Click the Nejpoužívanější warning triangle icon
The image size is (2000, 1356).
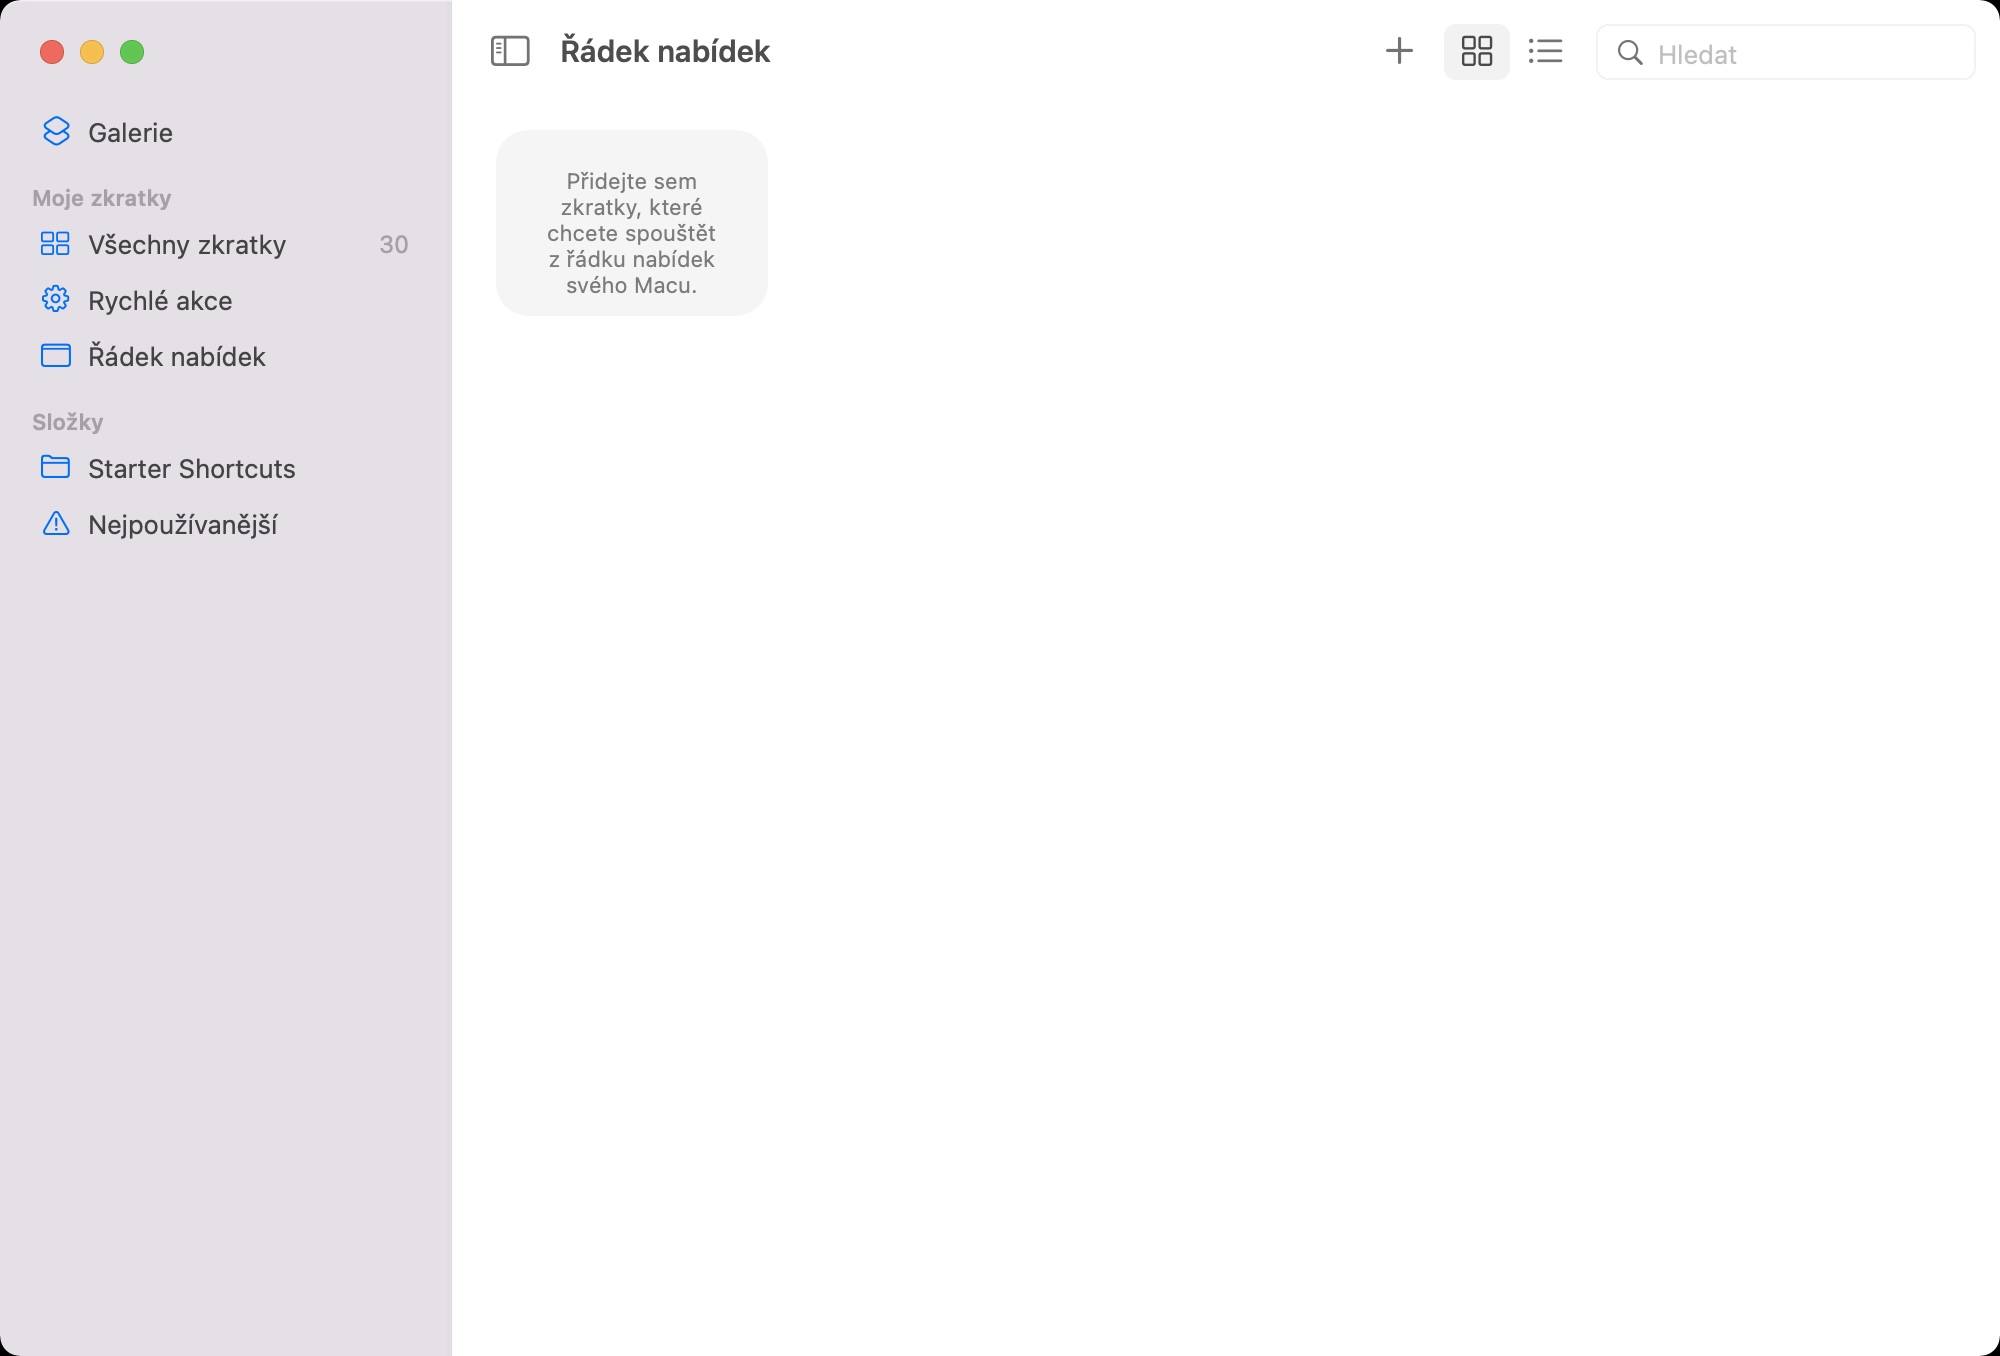click(x=56, y=524)
